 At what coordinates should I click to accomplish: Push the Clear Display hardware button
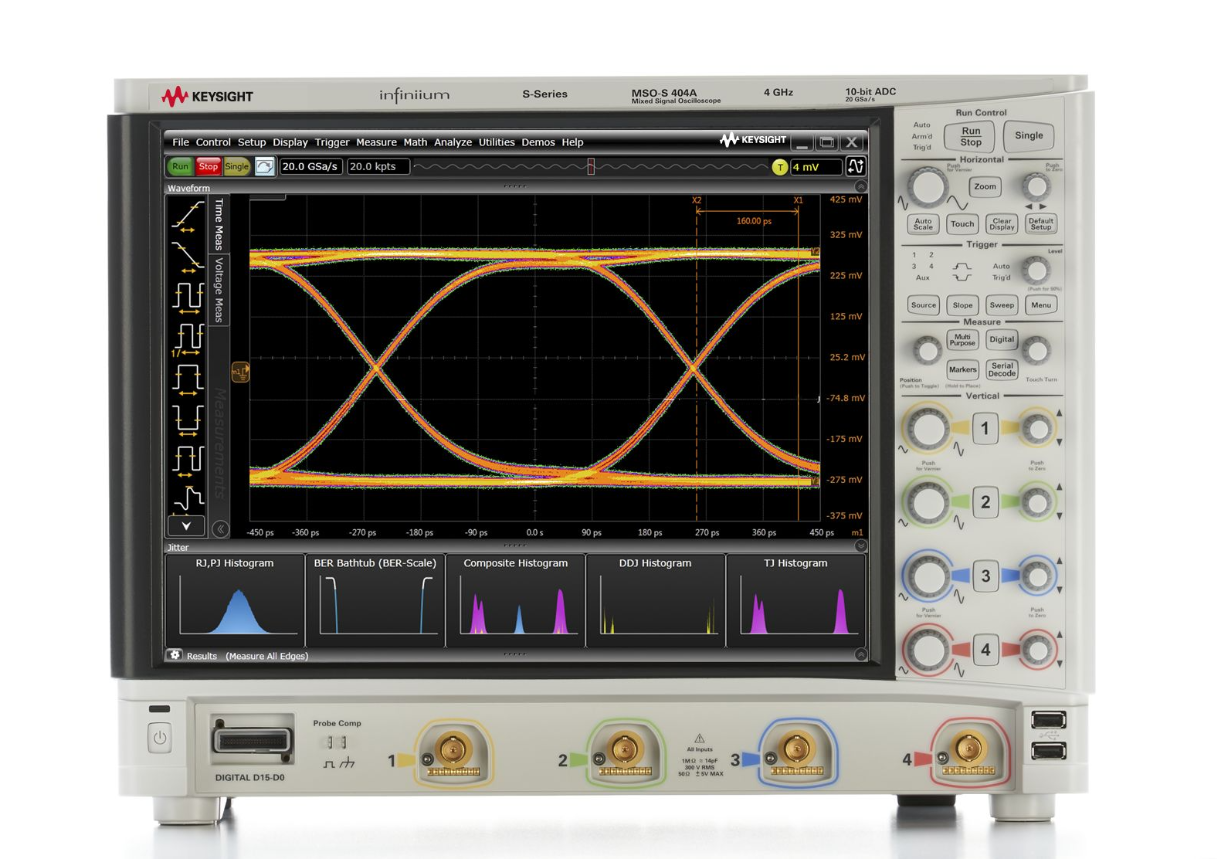pyautogui.click(x=1001, y=224)
